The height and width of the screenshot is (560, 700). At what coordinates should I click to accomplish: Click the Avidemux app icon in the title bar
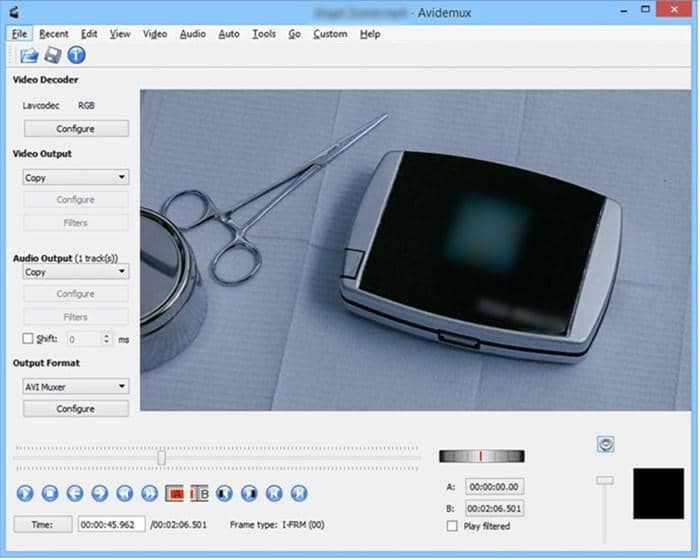[14, 11]
